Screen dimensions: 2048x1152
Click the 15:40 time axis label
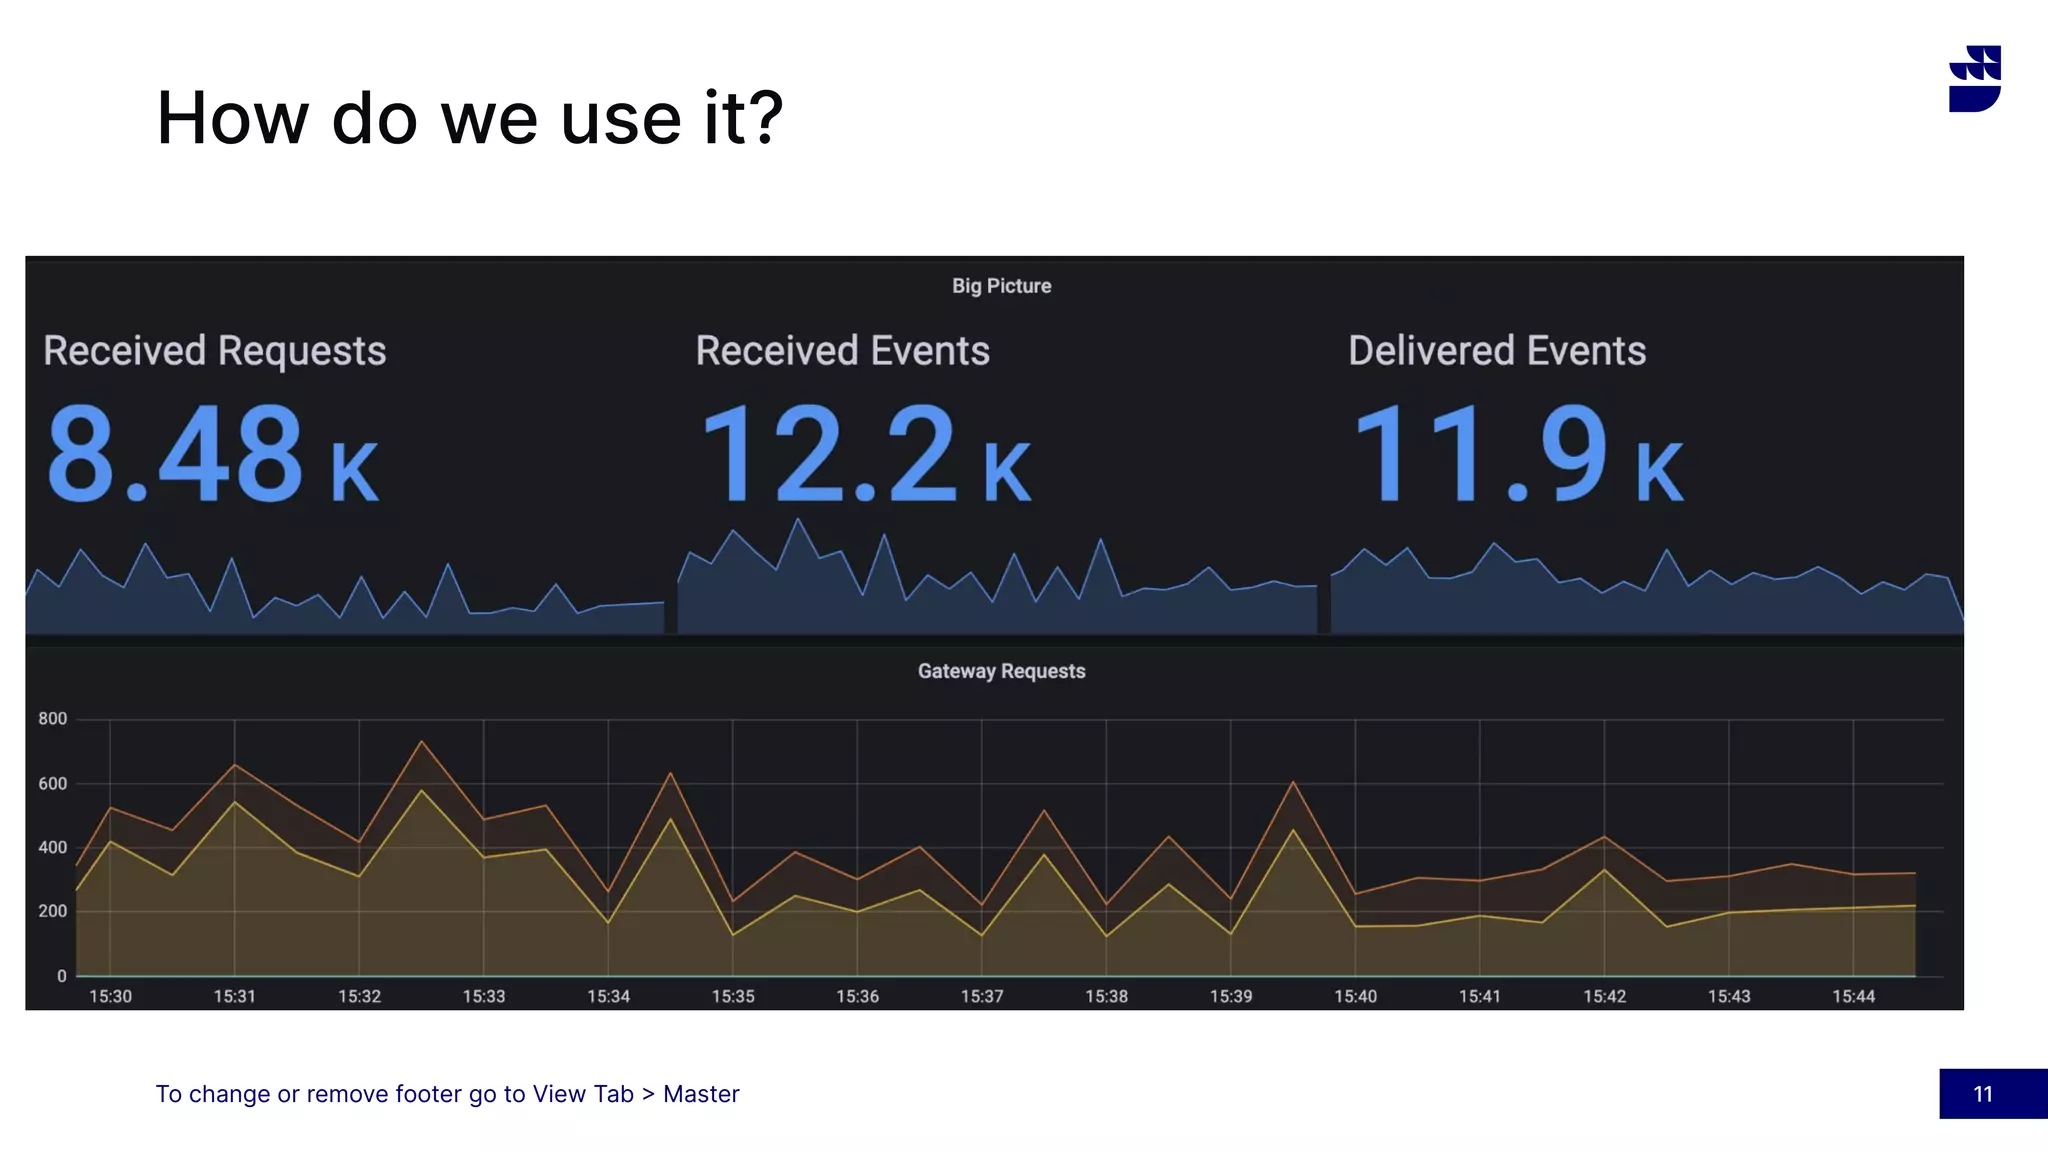[1355, 996]
